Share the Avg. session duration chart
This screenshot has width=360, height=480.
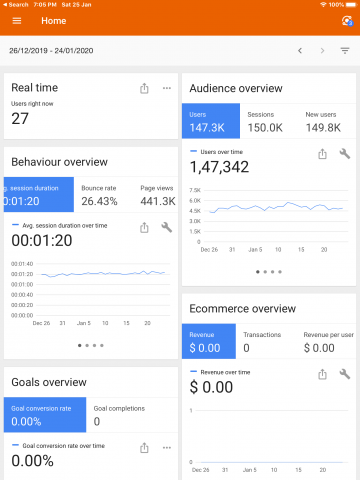144,228
